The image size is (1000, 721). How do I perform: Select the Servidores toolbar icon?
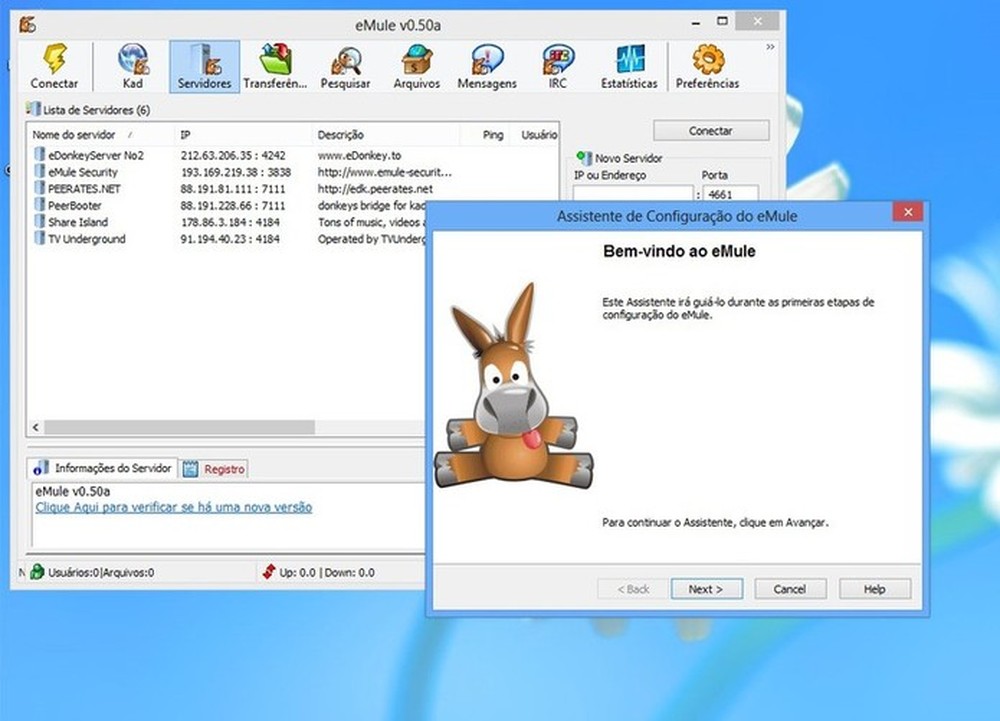point(203,63)
